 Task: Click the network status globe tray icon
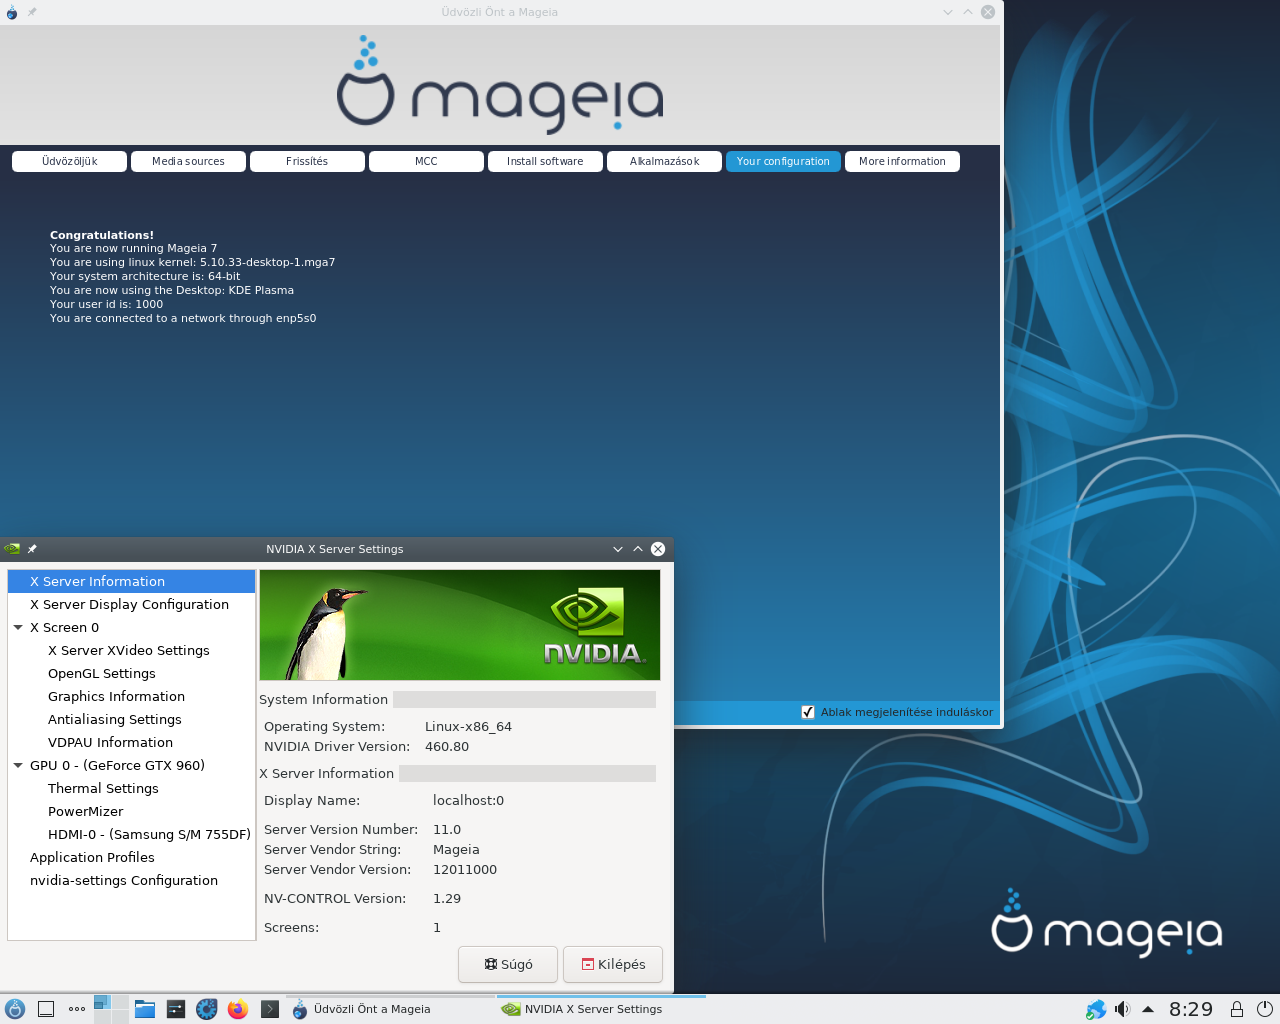pyautogui.click(x=1096, y=1009)
